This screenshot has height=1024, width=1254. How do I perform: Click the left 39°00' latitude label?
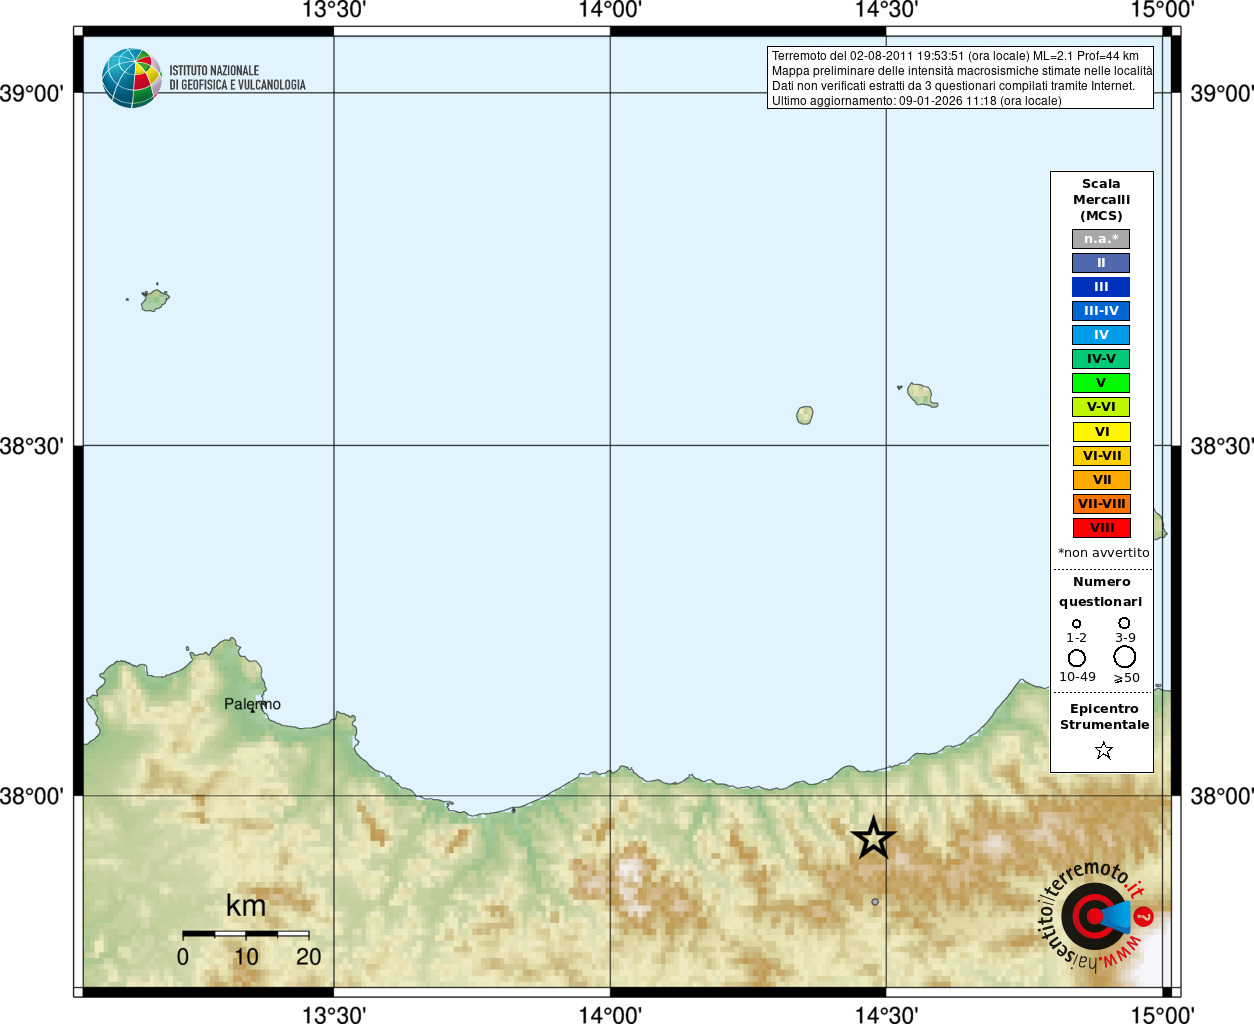point(33,93)
